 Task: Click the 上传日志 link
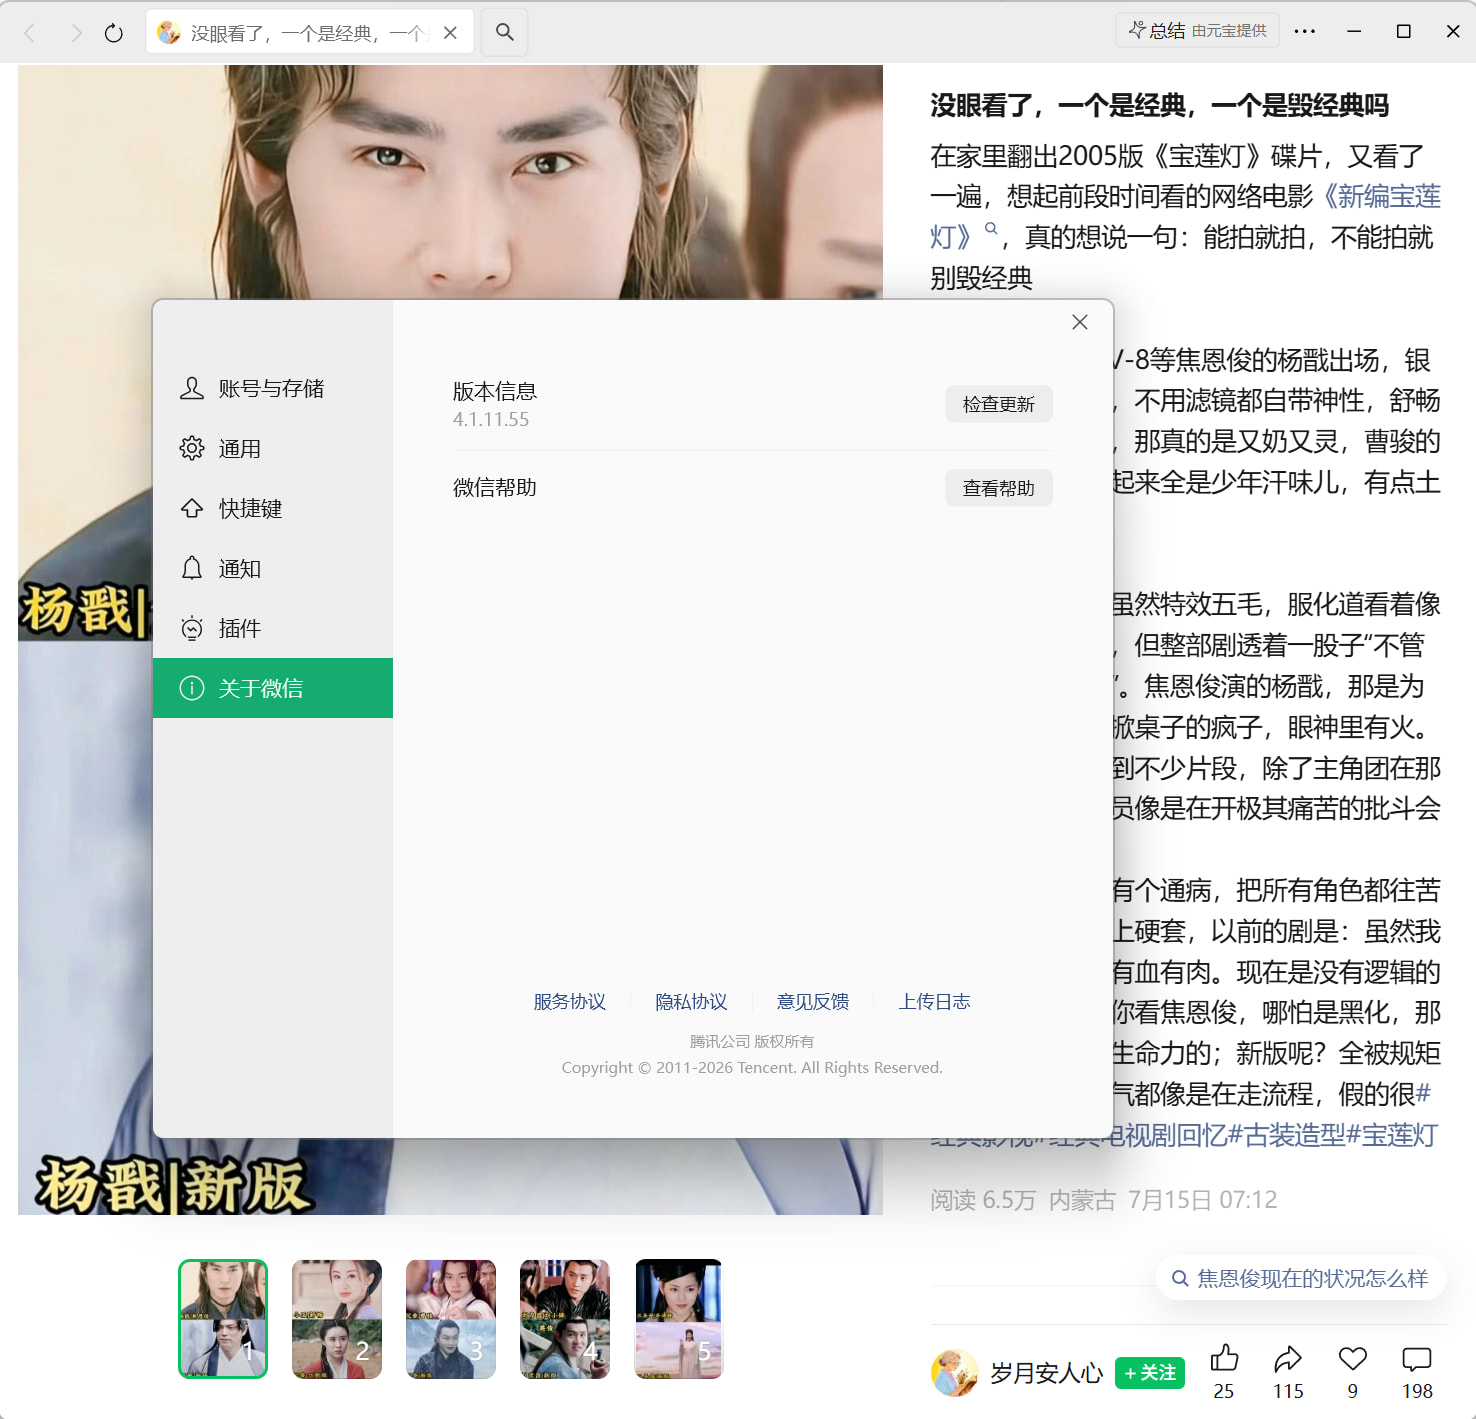pos(935,1001)
